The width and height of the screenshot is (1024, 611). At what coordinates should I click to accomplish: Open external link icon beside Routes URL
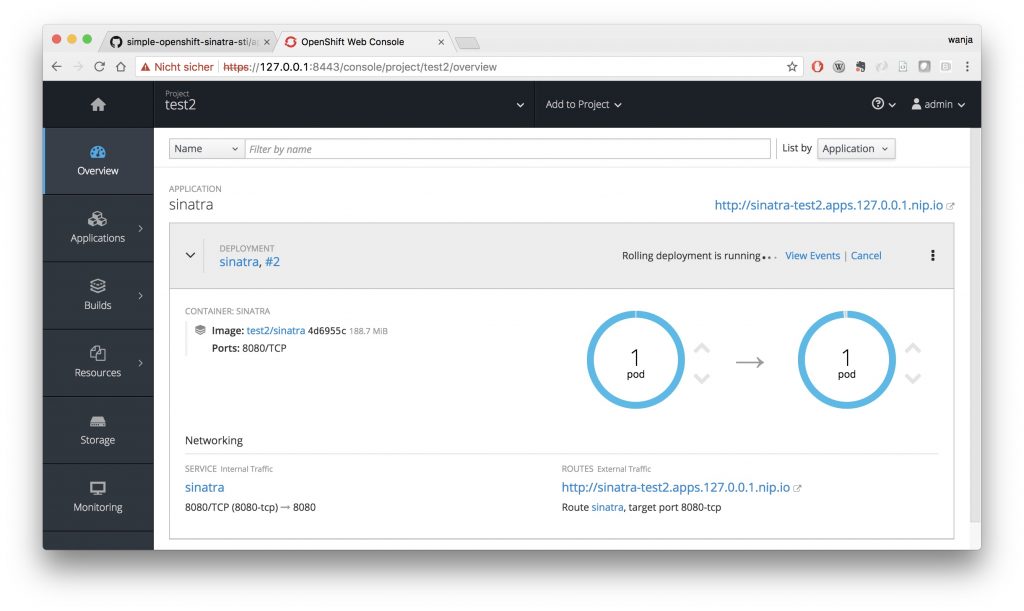pyautogui.click(x=797, y=488)
